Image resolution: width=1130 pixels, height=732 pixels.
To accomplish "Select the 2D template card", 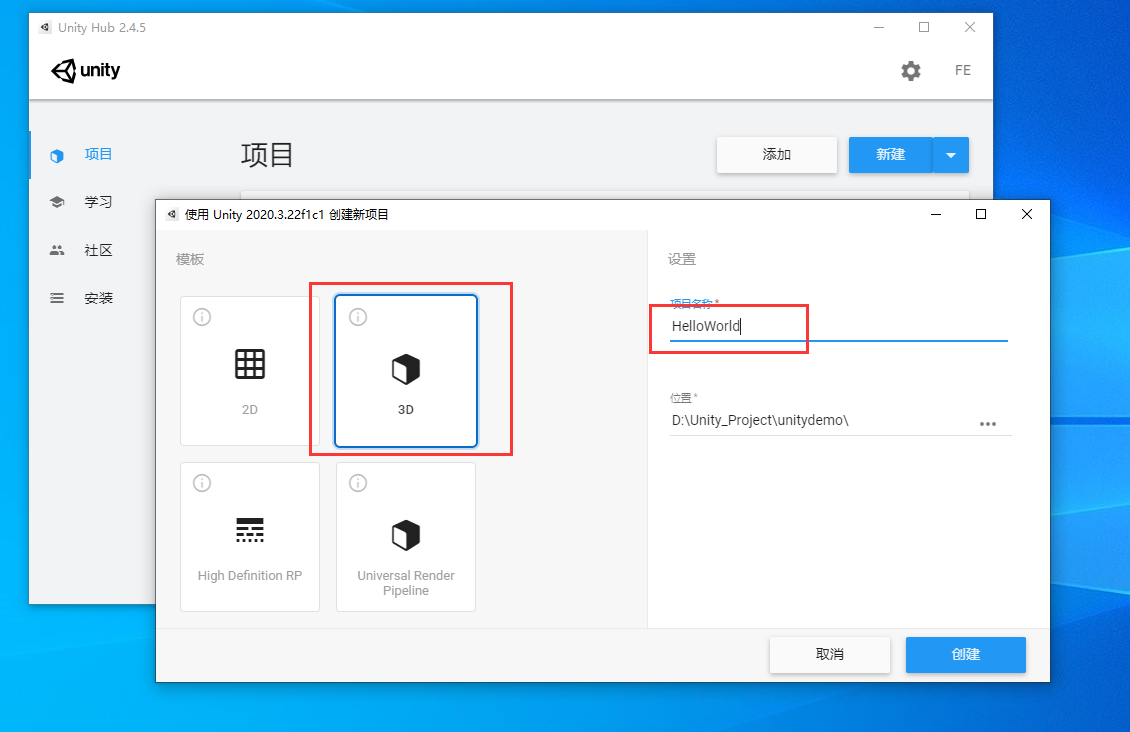I will 250,371.
